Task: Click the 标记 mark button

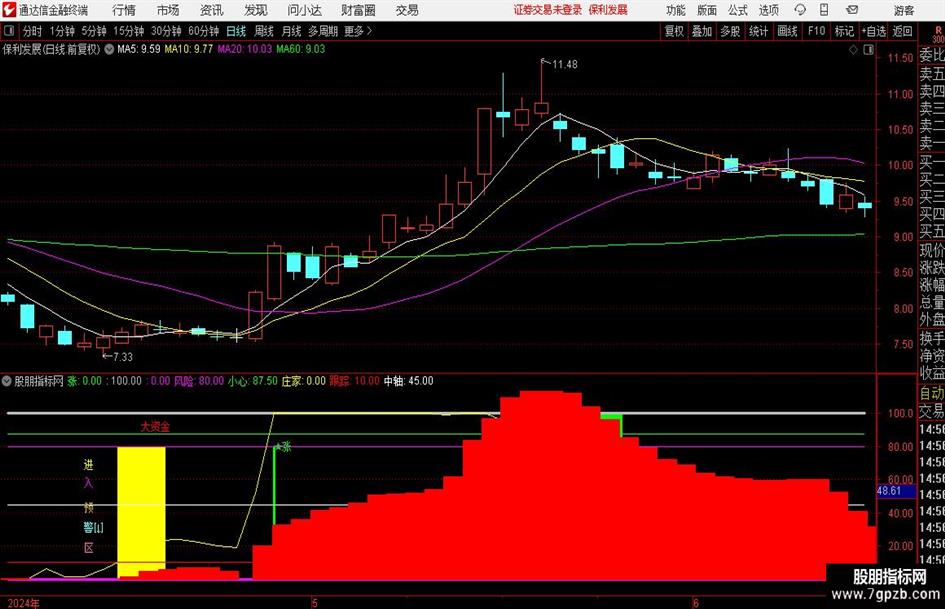Action: pyautogui.click(x=844, y=31)
